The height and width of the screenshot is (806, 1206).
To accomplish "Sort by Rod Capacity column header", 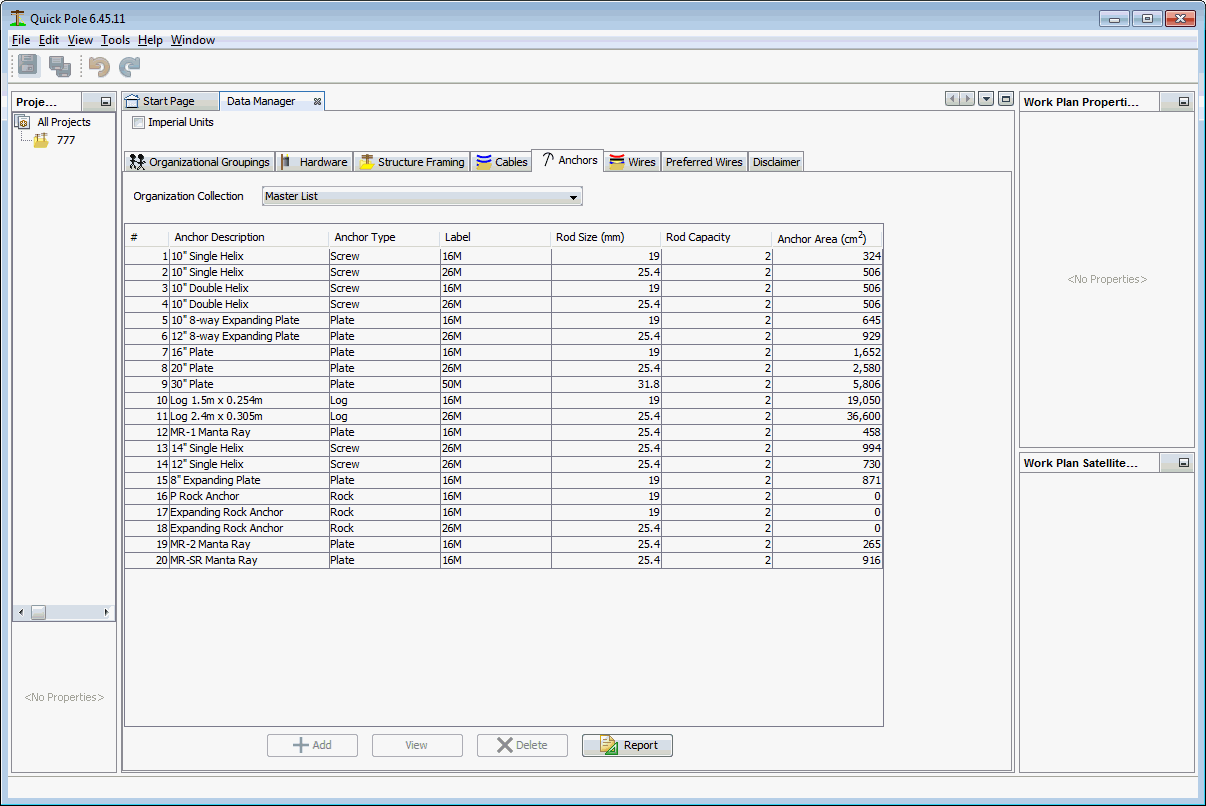I will (717, 237).
